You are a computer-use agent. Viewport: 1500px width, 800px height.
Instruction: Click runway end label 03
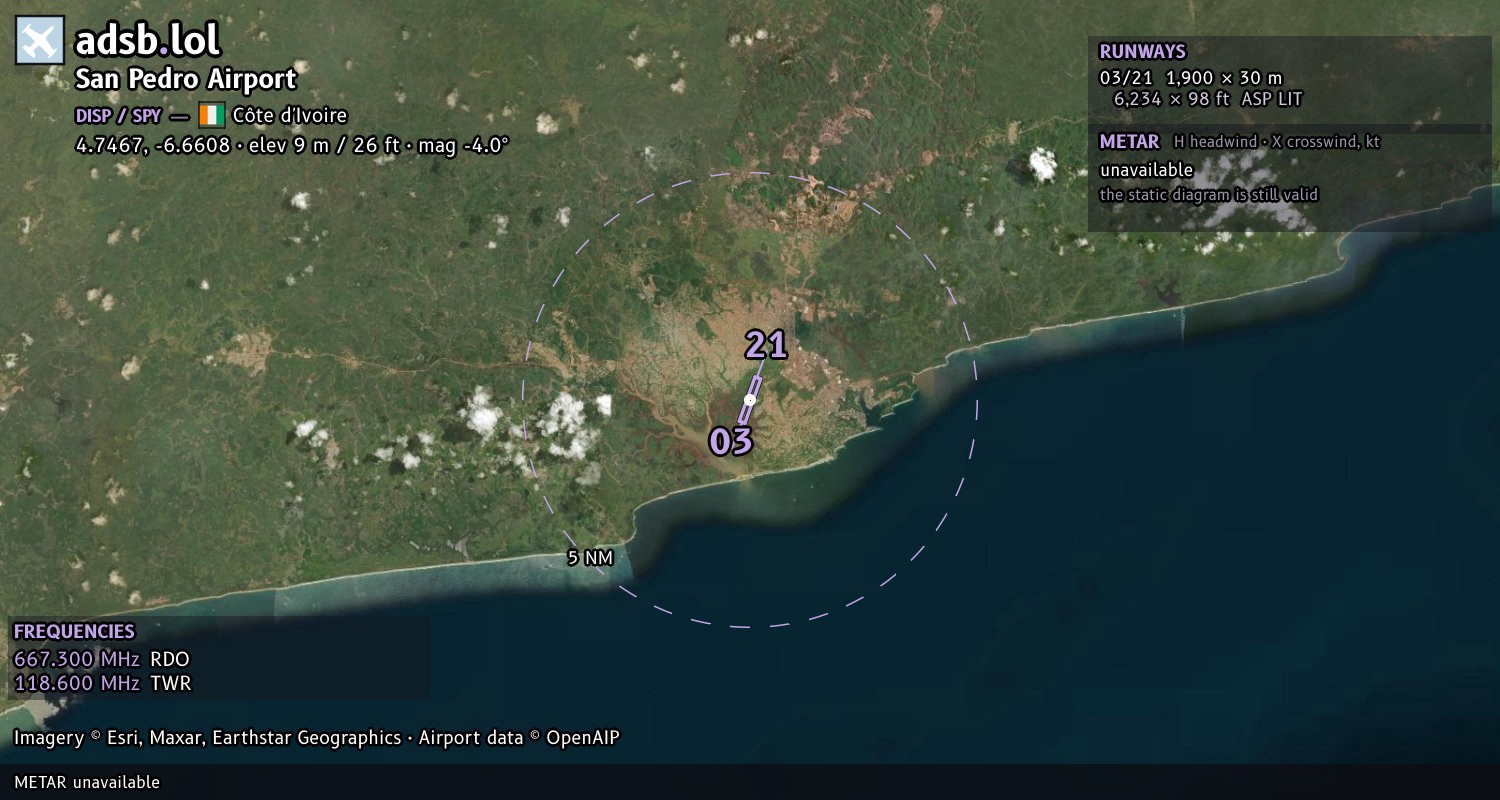(730, 441)
